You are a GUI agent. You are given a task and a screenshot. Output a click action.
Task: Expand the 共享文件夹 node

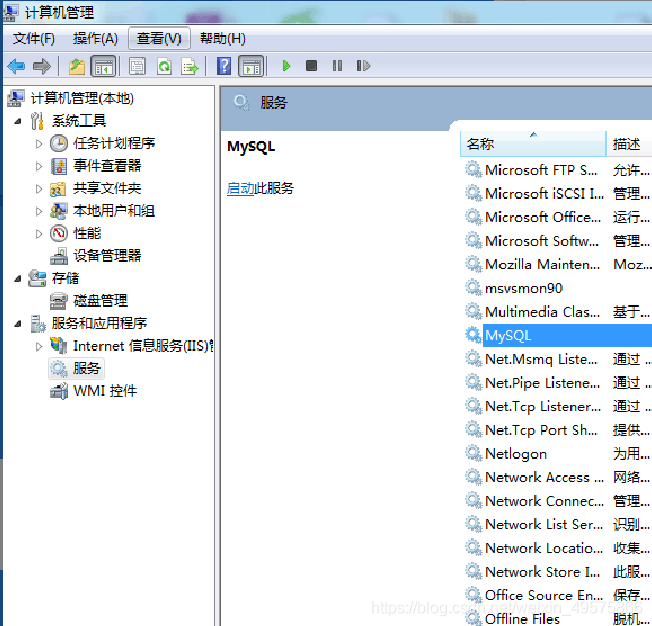click(x=39, y=189)
